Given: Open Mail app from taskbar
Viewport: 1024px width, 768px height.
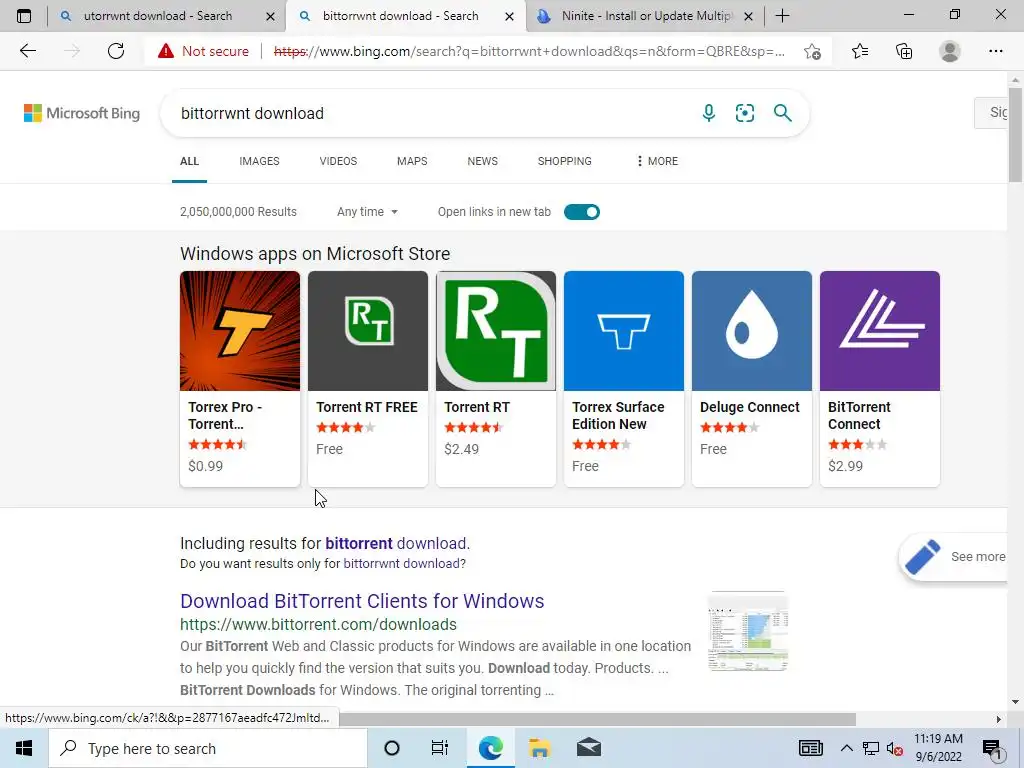Looking at the screenshot, I should tap(588, 748).
